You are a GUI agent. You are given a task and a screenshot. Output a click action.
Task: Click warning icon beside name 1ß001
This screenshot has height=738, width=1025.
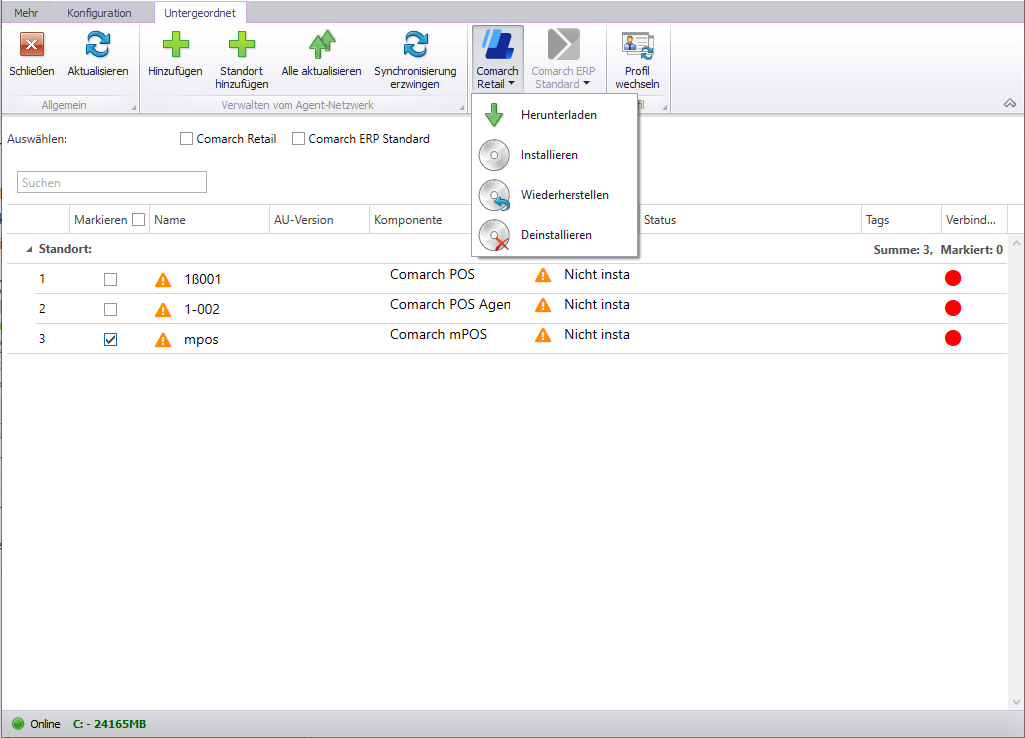[163, 280]
